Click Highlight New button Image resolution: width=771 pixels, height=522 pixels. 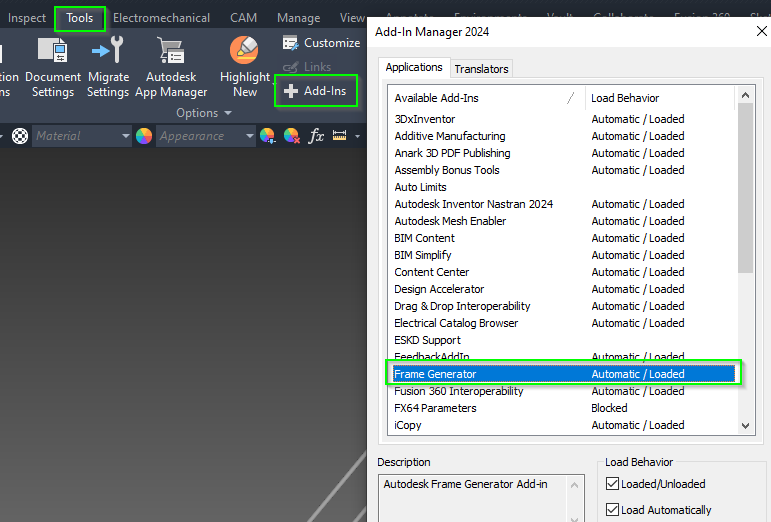coord(245,68)
